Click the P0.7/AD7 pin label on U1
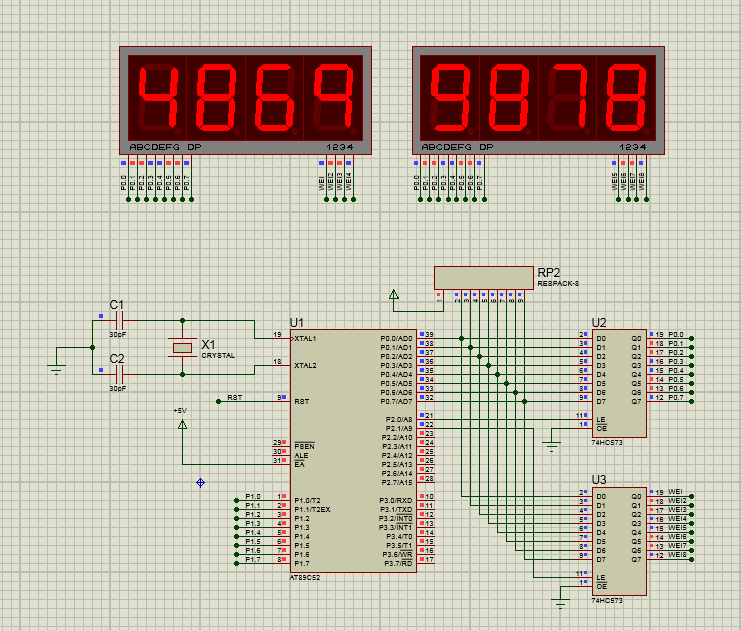This screenshot has height=630, width=742. [397, 402]
